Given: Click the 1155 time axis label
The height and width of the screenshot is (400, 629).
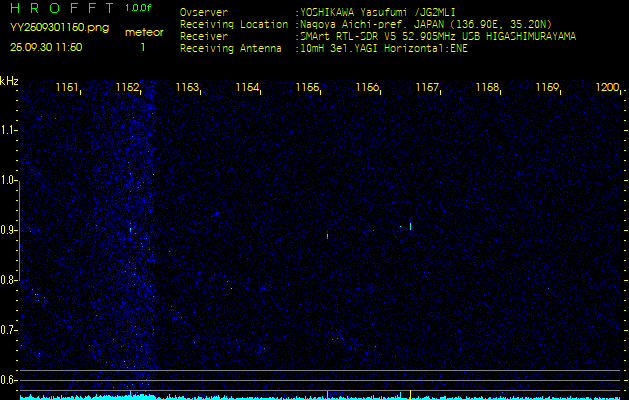Looking at the screenshot, I should 308,87.
